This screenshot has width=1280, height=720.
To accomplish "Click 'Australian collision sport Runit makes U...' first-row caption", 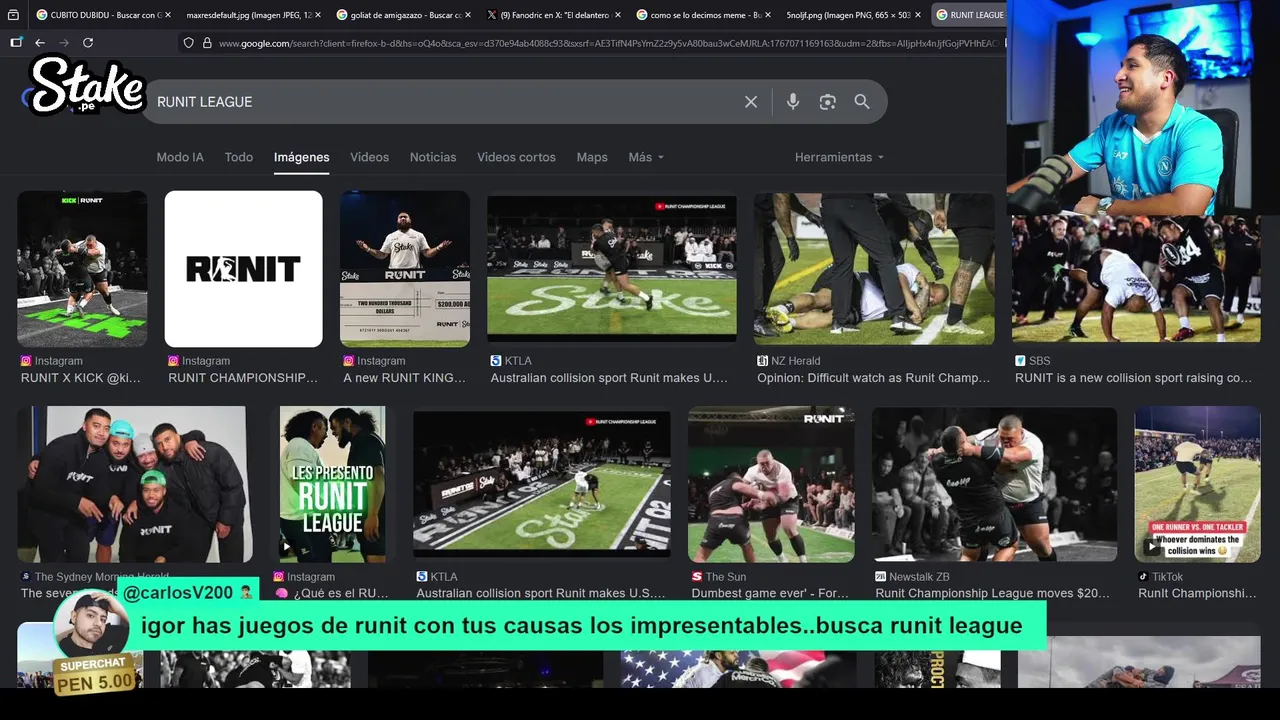I will tap(609, 378).
